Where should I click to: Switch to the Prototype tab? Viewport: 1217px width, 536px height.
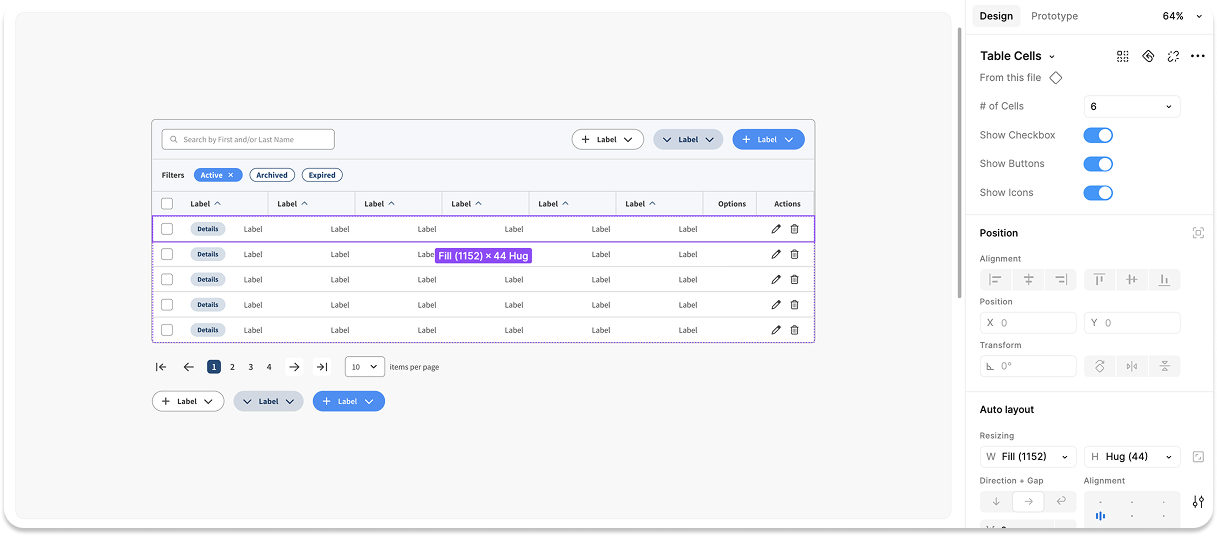(1054, 16)
